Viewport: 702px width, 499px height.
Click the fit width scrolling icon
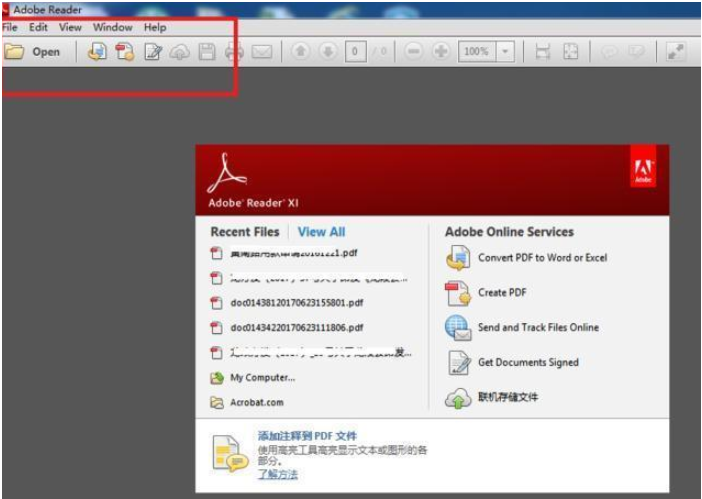tap(543, 52)
